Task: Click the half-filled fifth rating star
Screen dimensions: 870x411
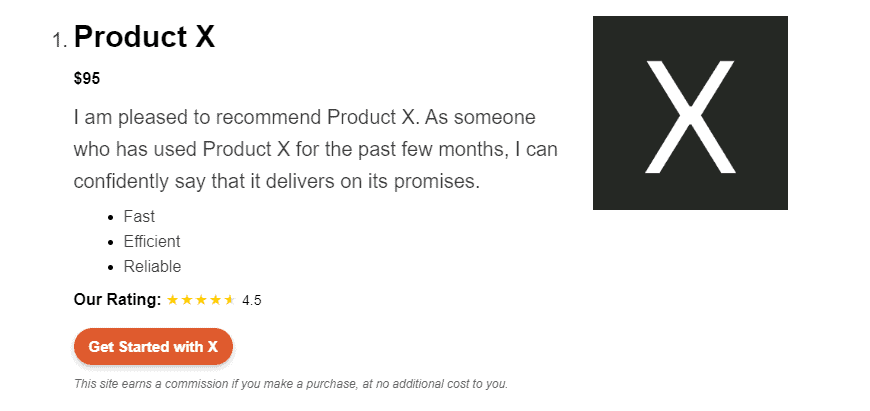Action: 229,299
